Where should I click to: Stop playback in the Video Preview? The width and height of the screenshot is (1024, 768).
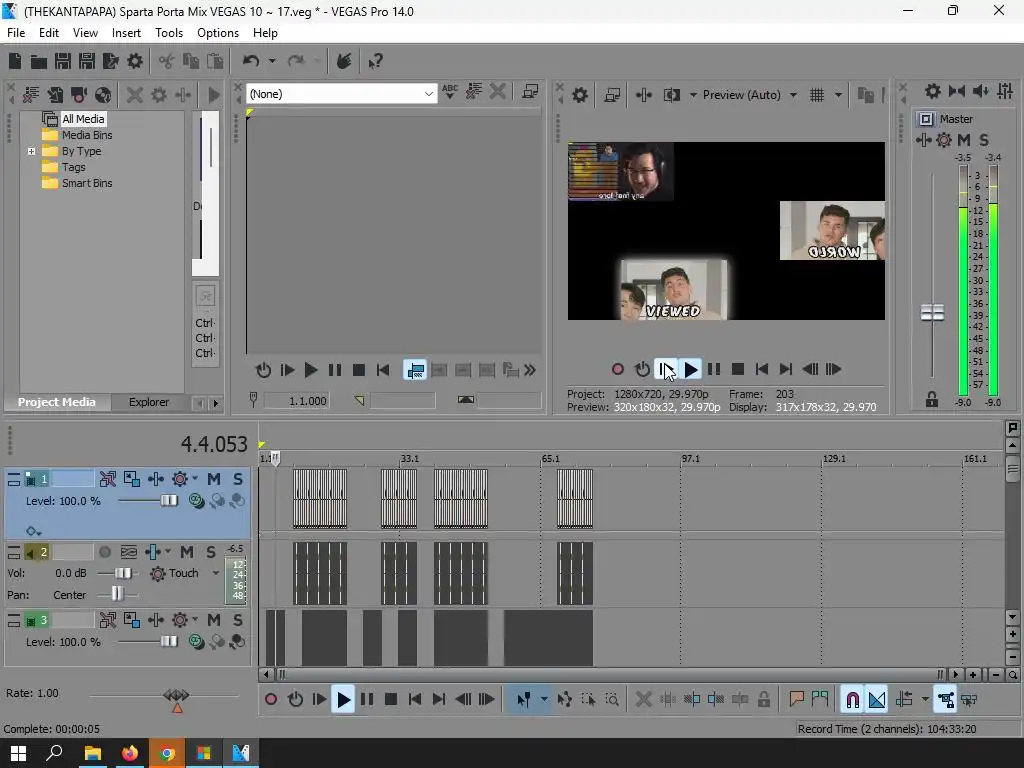pyautogui.click(x=738, y=370)
